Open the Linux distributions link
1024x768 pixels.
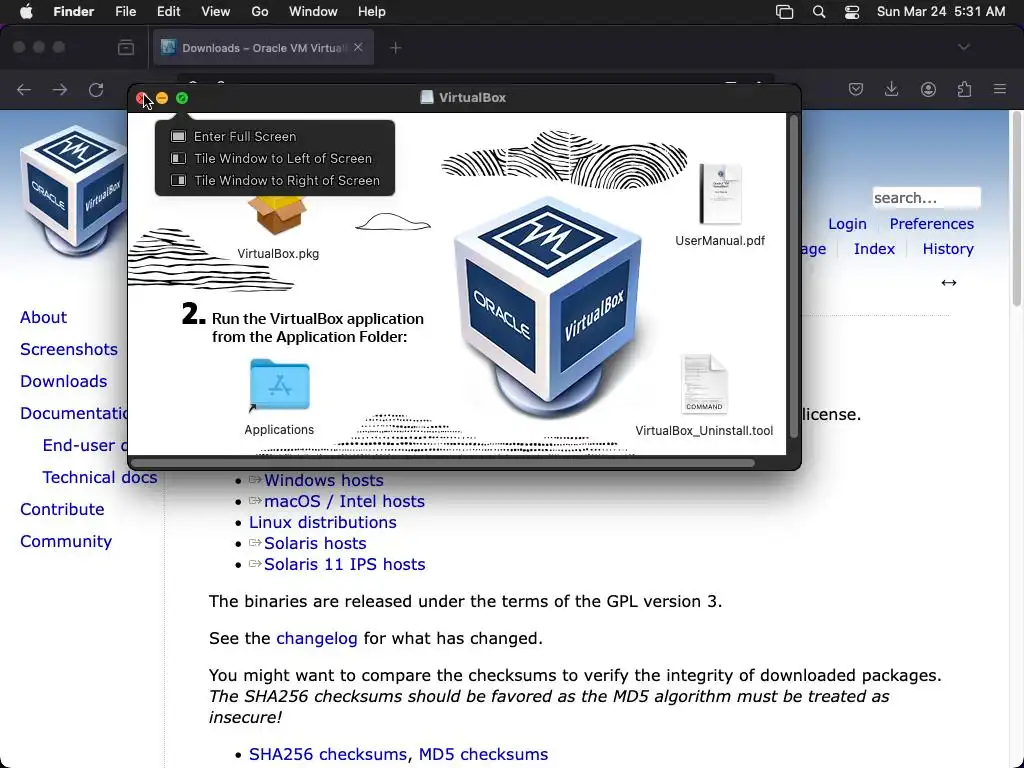tap(323, 522)
